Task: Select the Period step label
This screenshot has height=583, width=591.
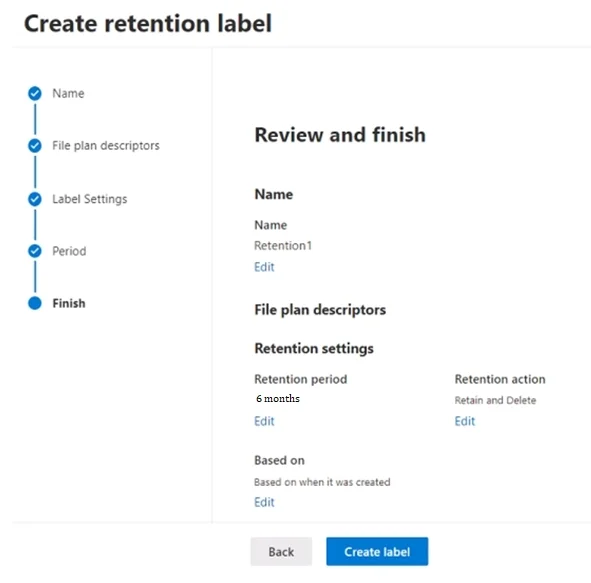Action: [x=69, y=251]
